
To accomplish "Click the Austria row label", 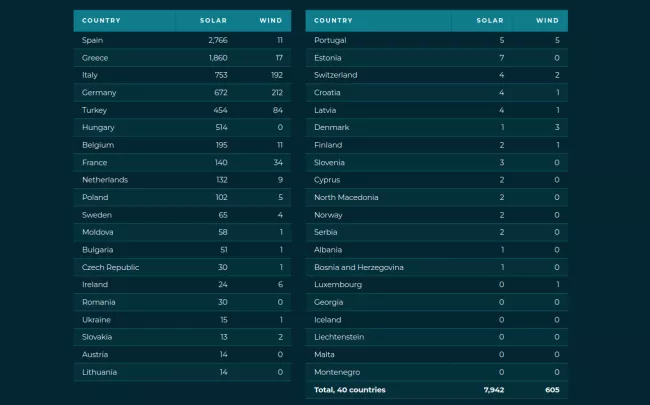I will tap(95, 354).
